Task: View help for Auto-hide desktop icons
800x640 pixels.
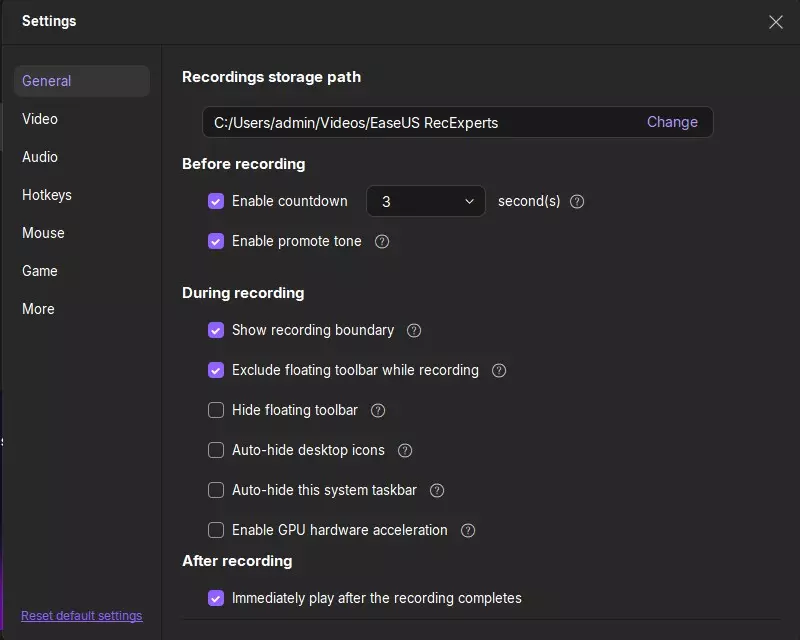Action: pyautogui.click(x=405, y=451)
